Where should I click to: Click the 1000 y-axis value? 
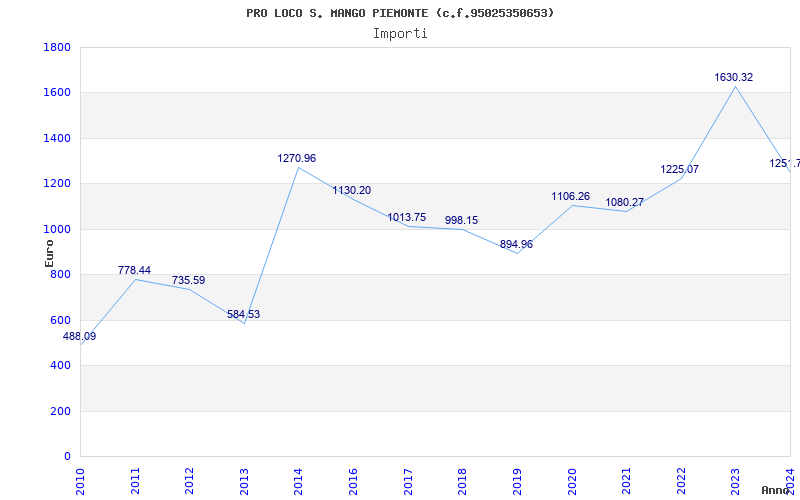coord(57,230)
